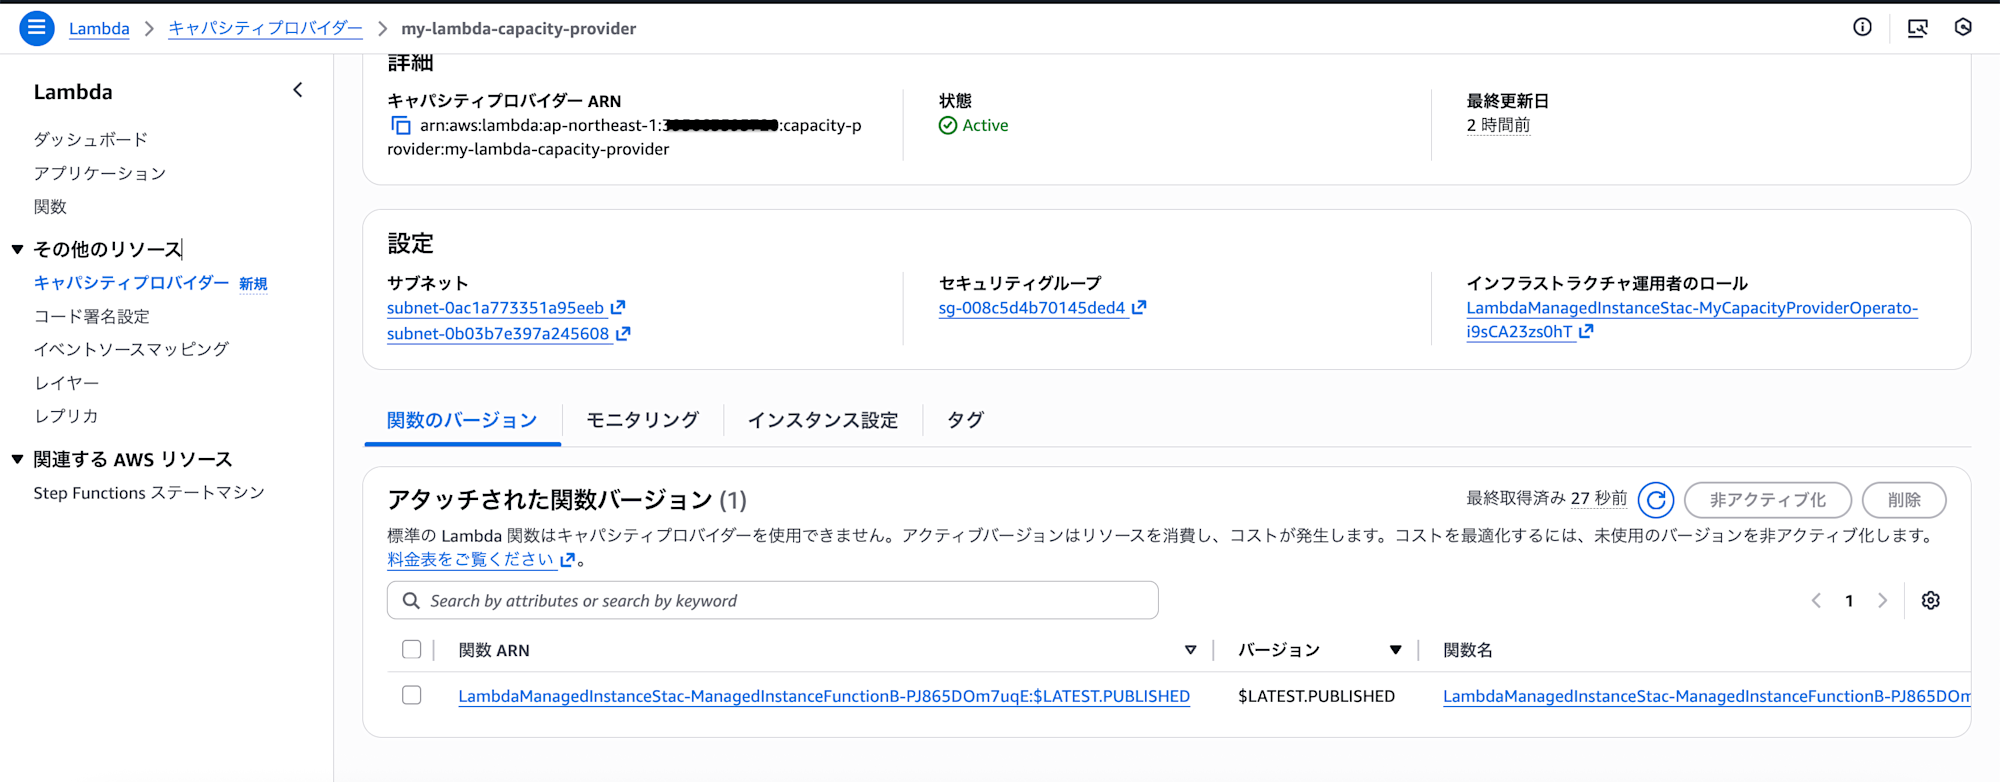Viewport: 2000px width, 782px height.
Task: Open subnet-0b03b7e397a245608 link
Action: point(498,334)
